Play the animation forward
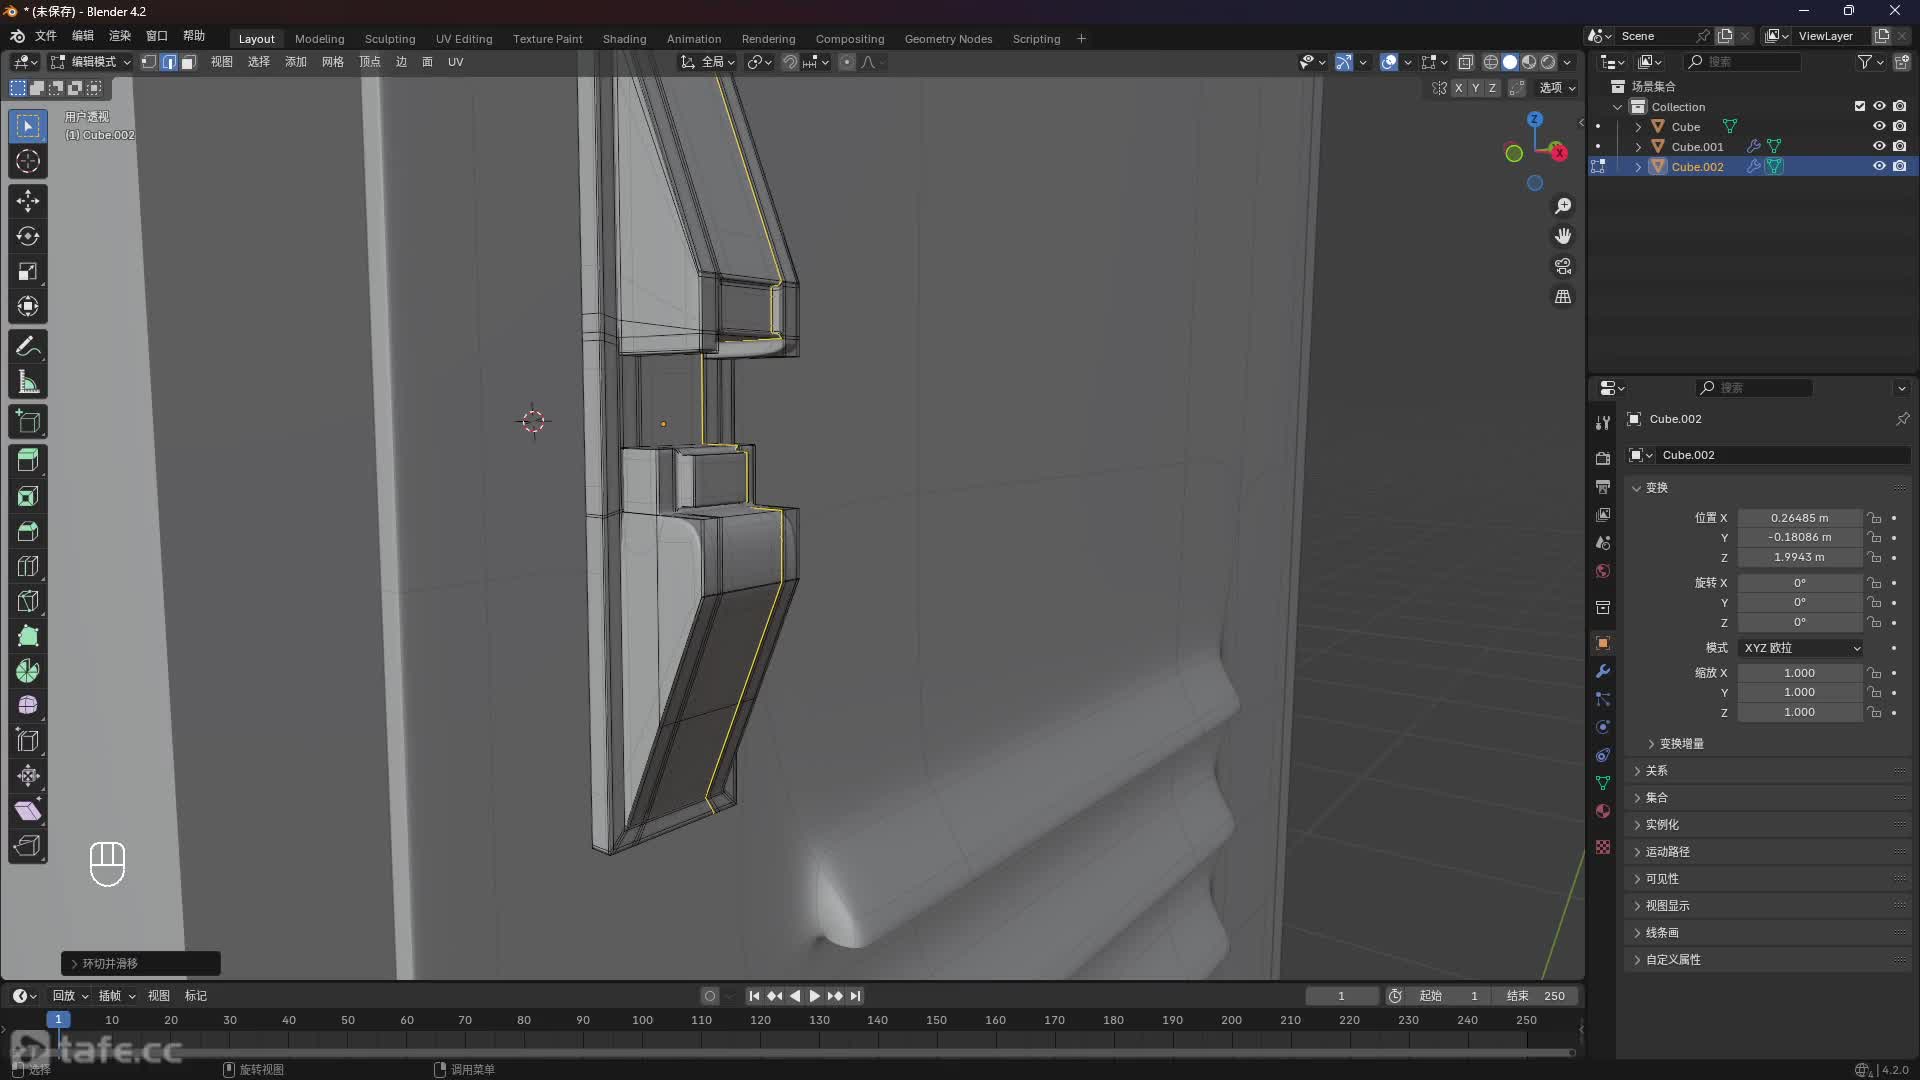1920x1080 pixels. [814, 996]
